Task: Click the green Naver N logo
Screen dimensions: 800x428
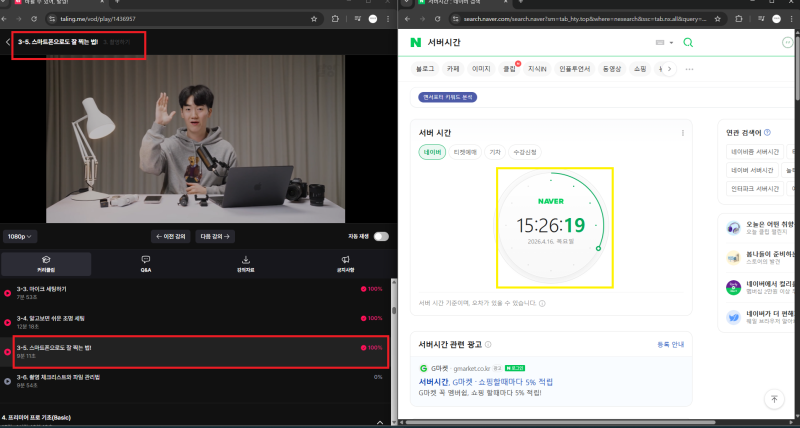Action: (x=416, y=42)
